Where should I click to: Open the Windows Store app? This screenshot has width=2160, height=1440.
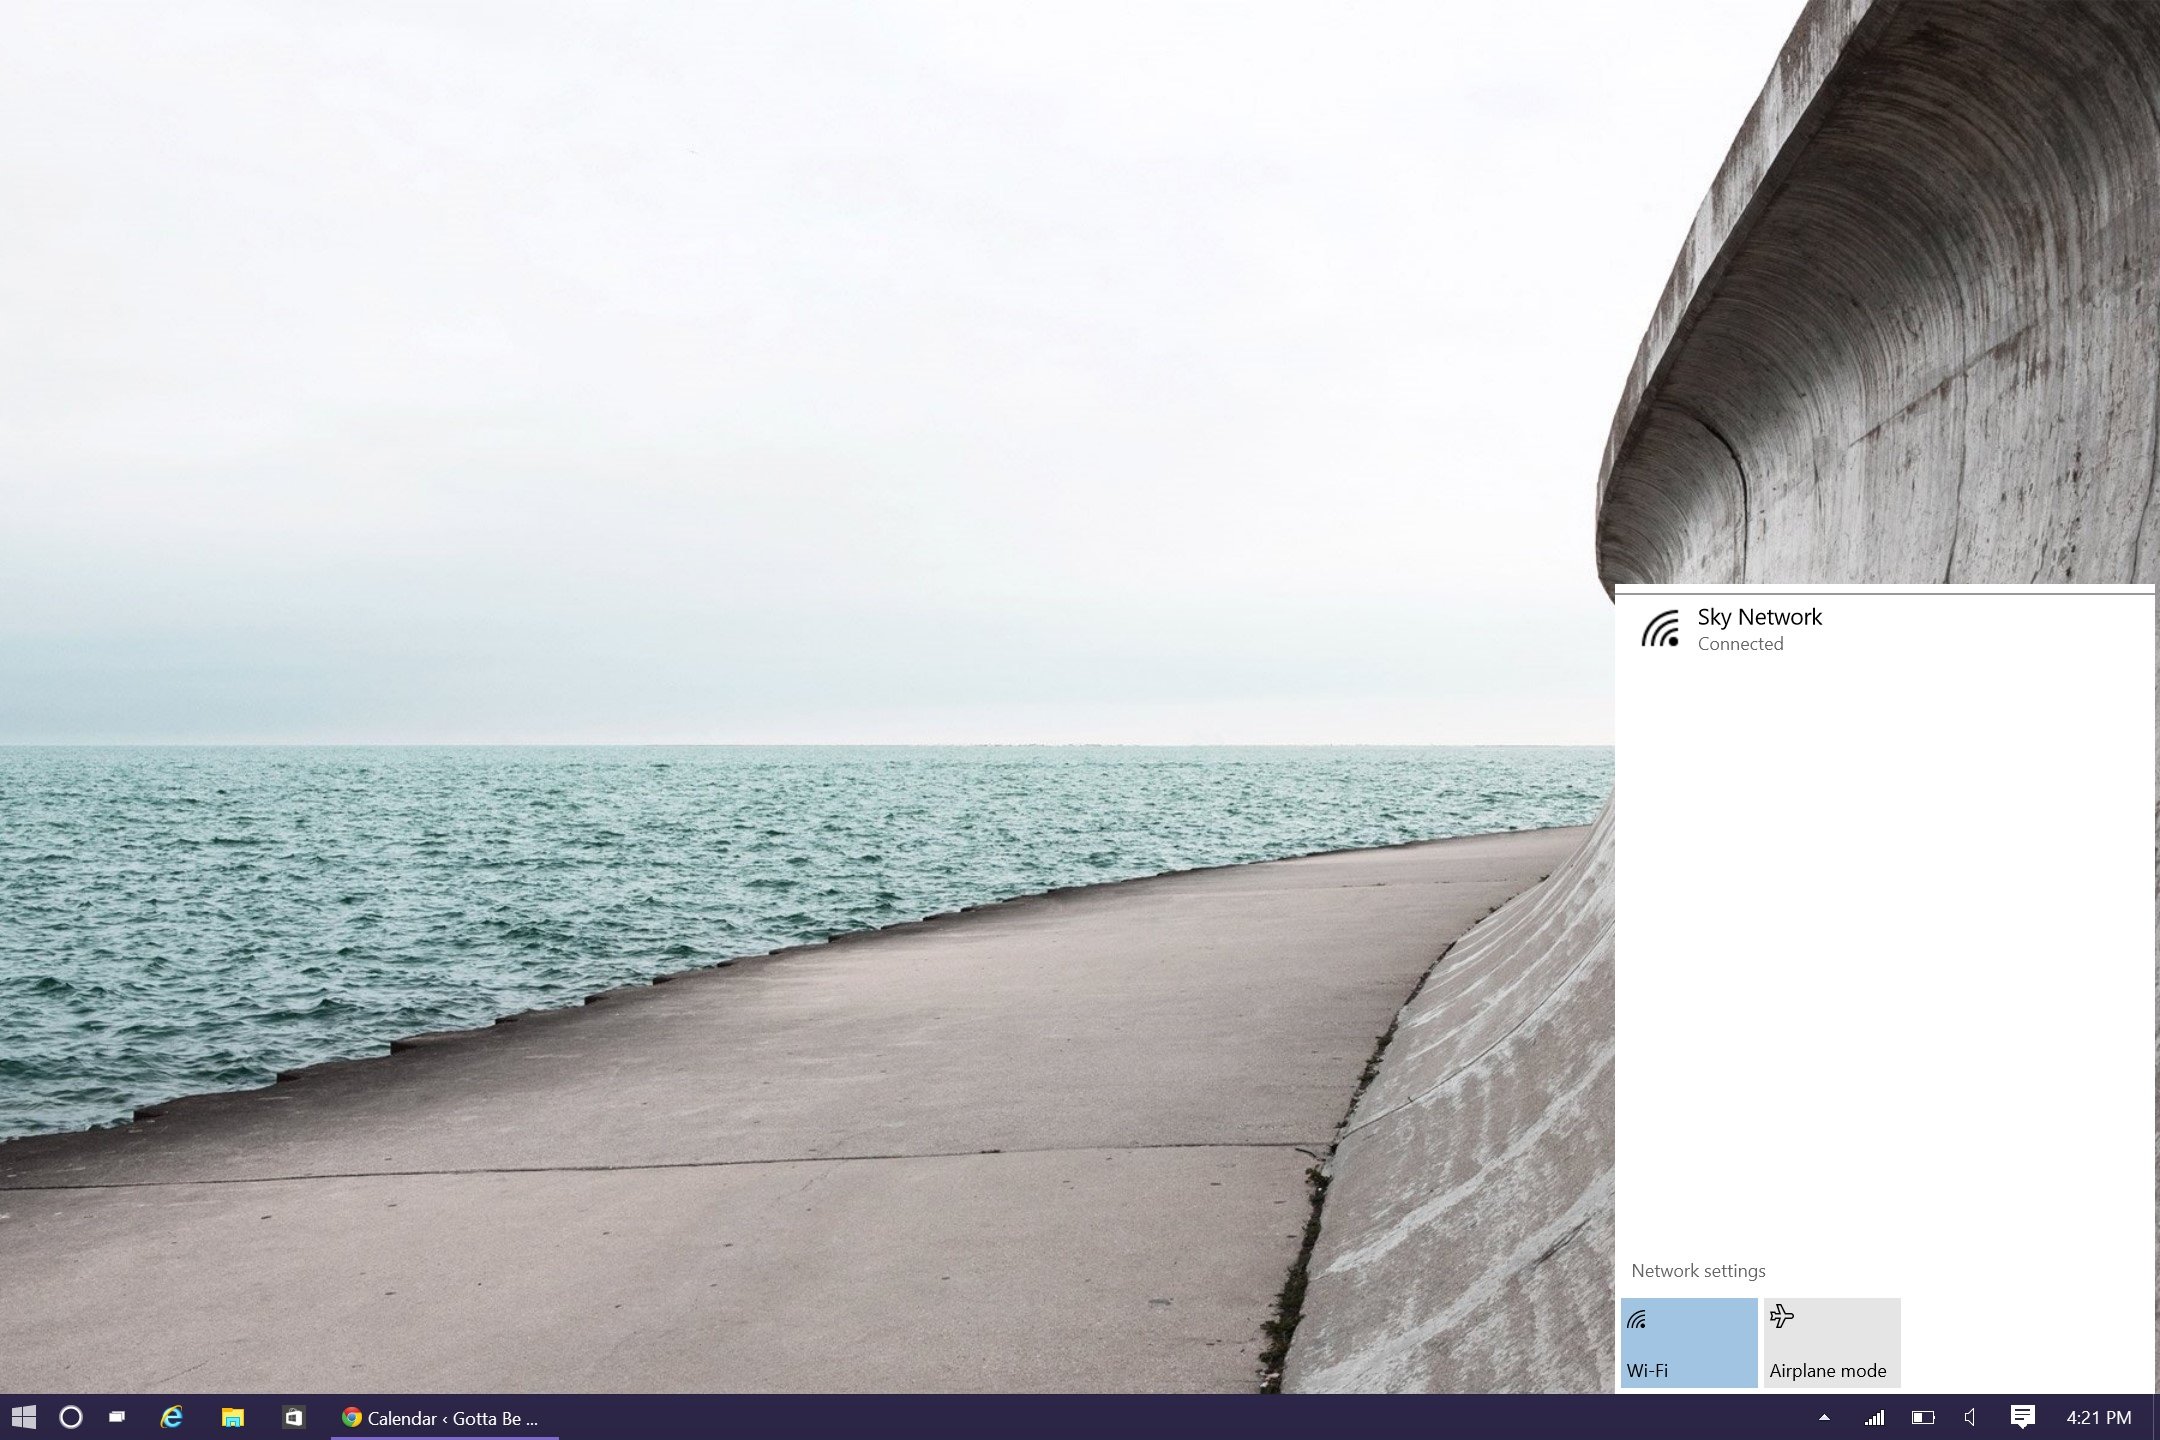pos(293,1417)
